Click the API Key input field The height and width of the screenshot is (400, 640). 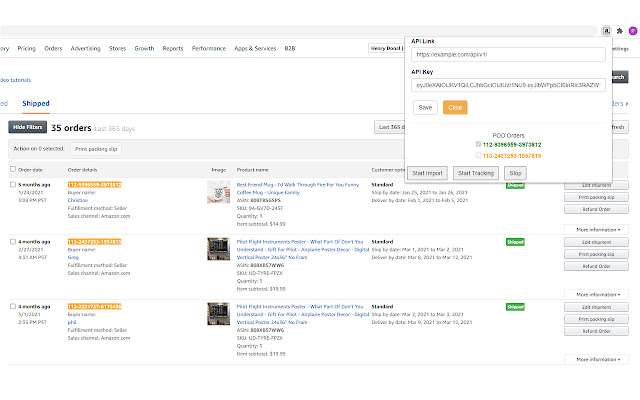click(508, 85)
